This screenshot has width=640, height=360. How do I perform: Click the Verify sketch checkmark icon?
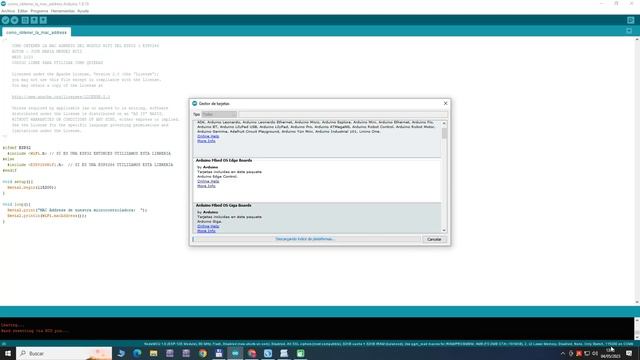(5, 20)
